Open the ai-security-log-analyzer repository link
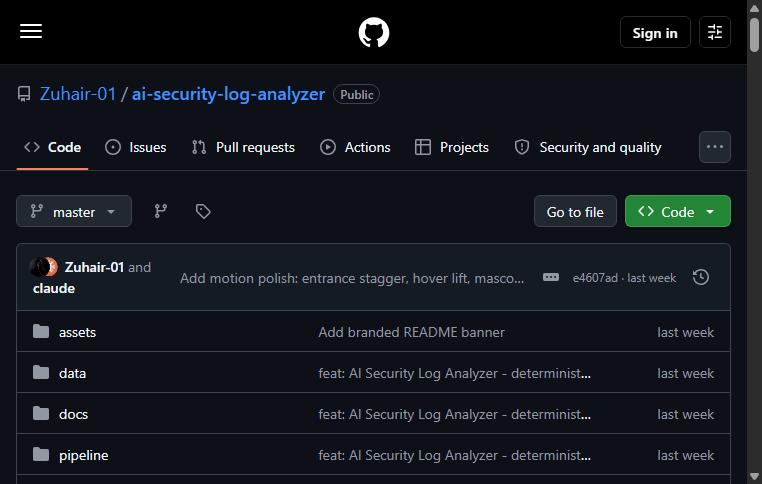This screenshot has height=484, width=762. pyautogui.click(x=228, y=94)
